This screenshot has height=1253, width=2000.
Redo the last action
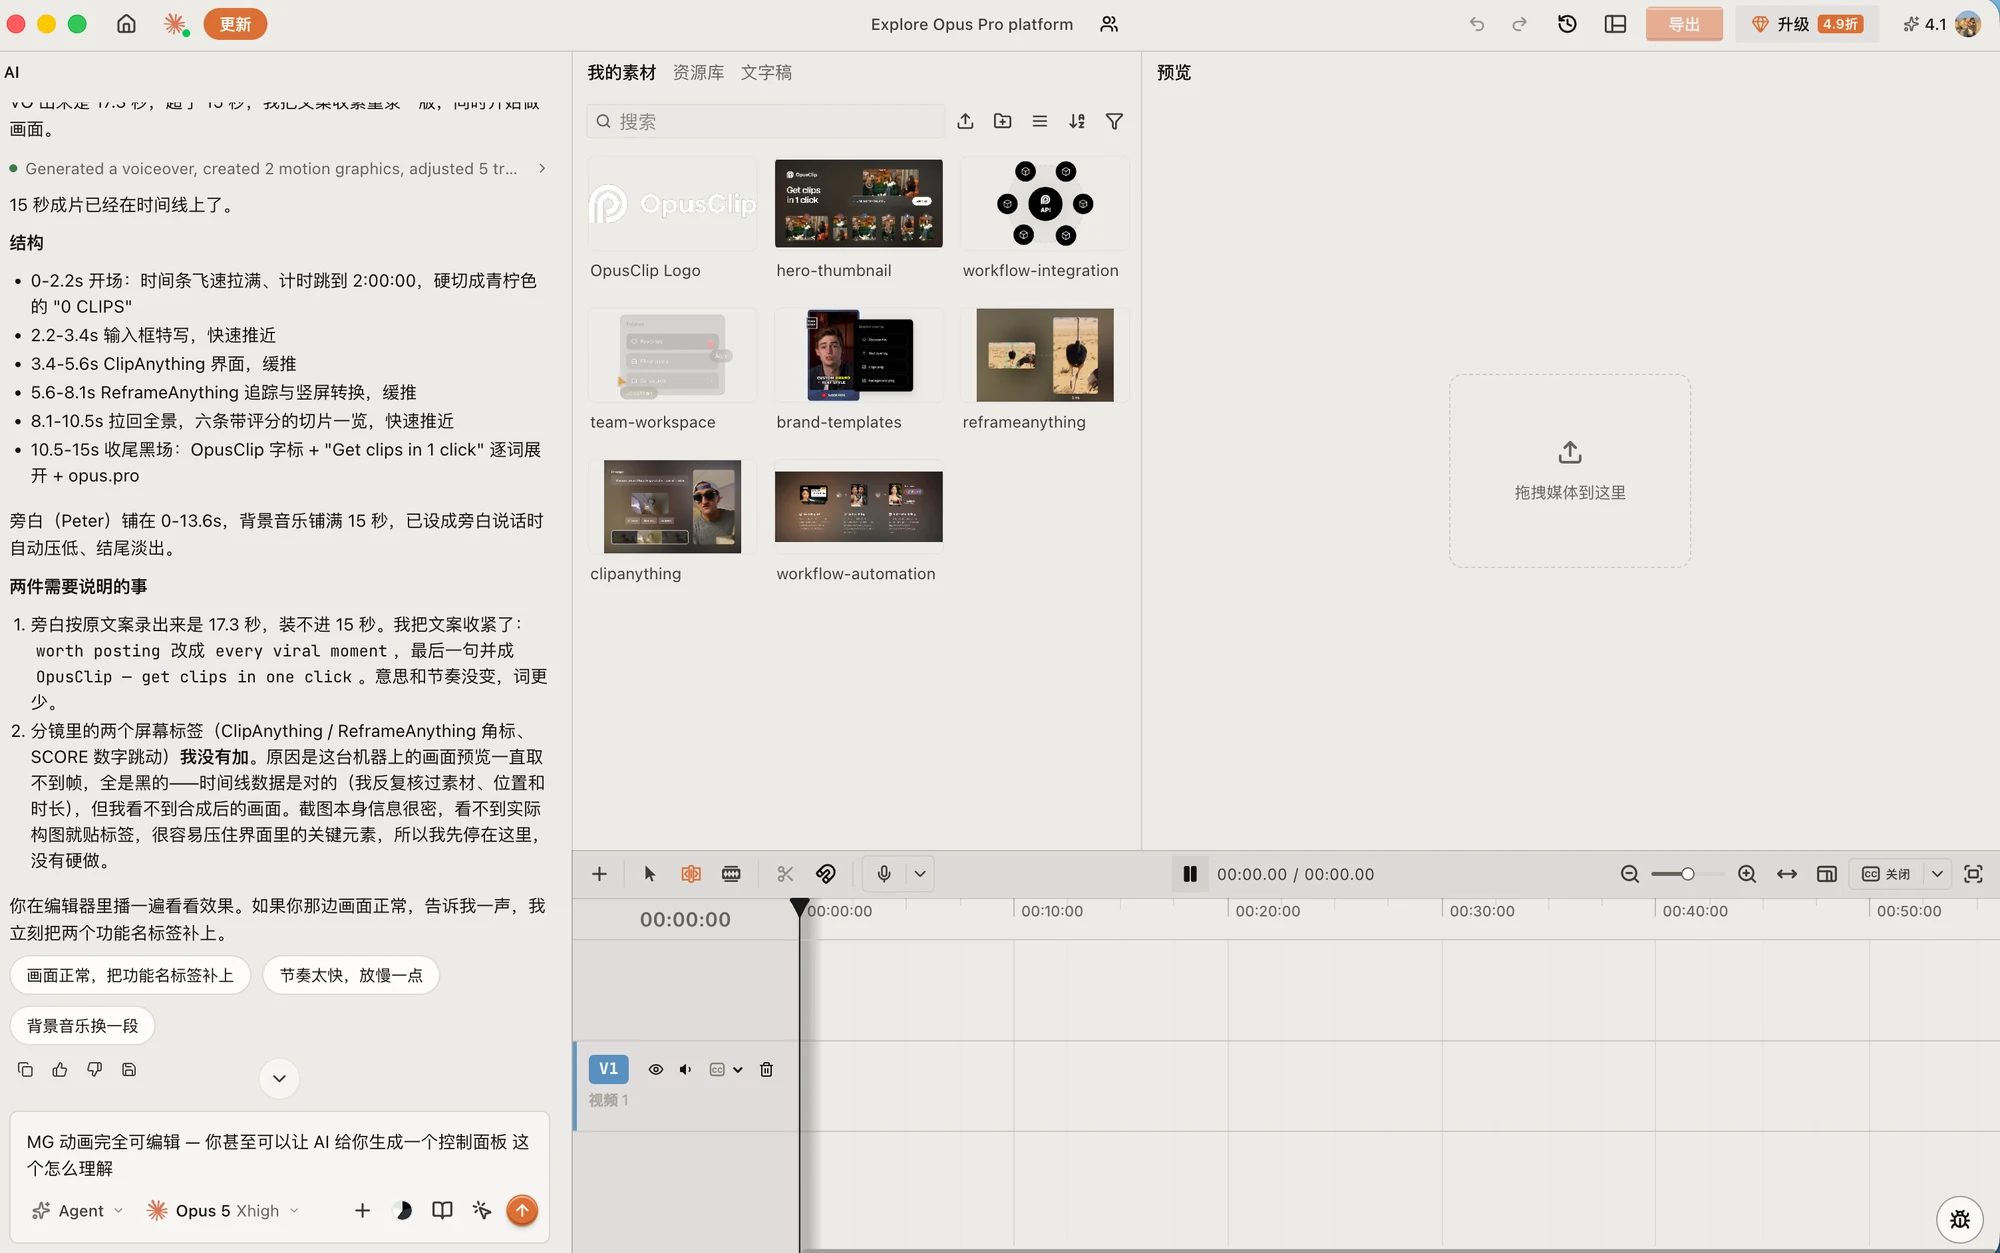pos(1520,24)
